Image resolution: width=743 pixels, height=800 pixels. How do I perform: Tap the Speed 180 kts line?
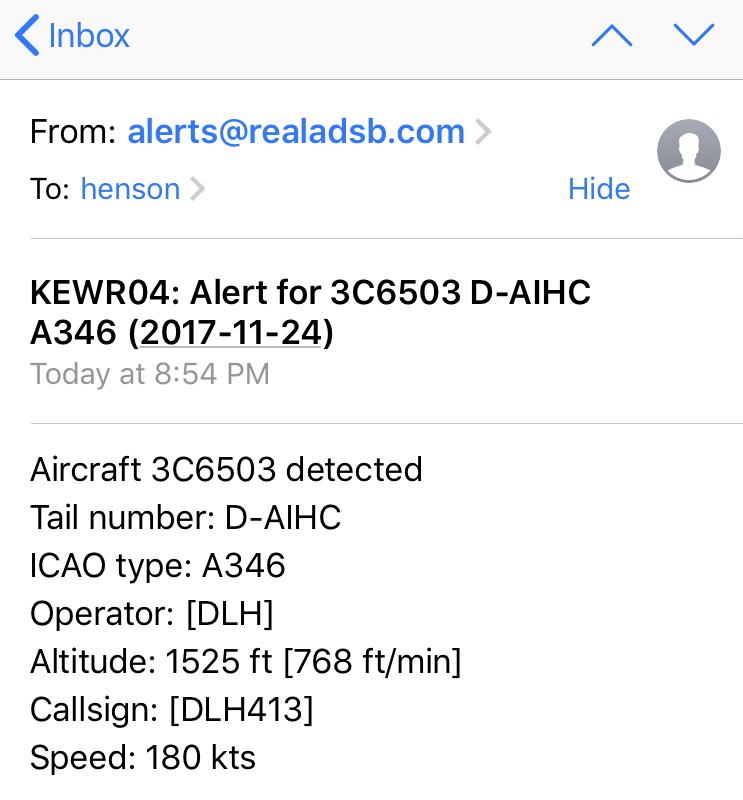pyautogui.click(x=143, y=758)
